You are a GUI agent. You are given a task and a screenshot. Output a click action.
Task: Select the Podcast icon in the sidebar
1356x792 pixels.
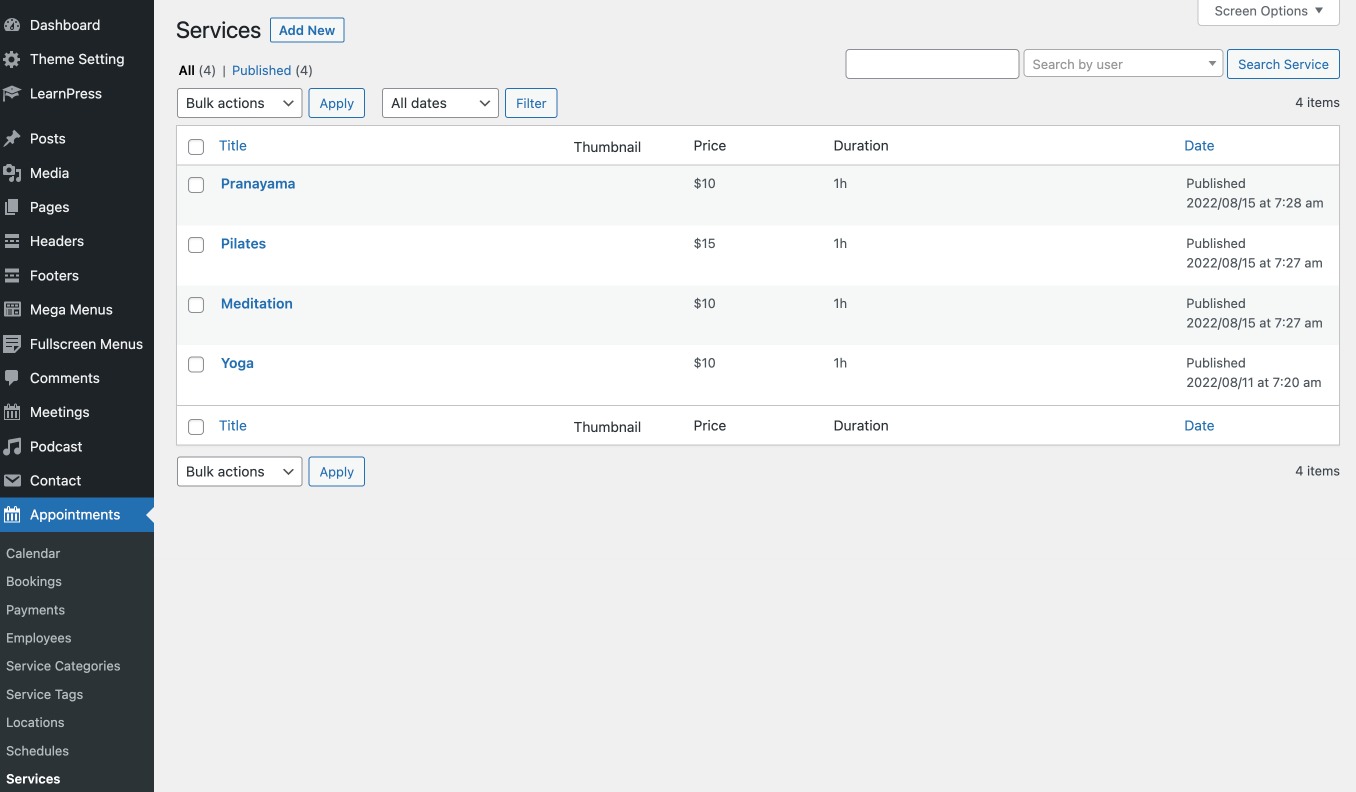tap(14, 446)
